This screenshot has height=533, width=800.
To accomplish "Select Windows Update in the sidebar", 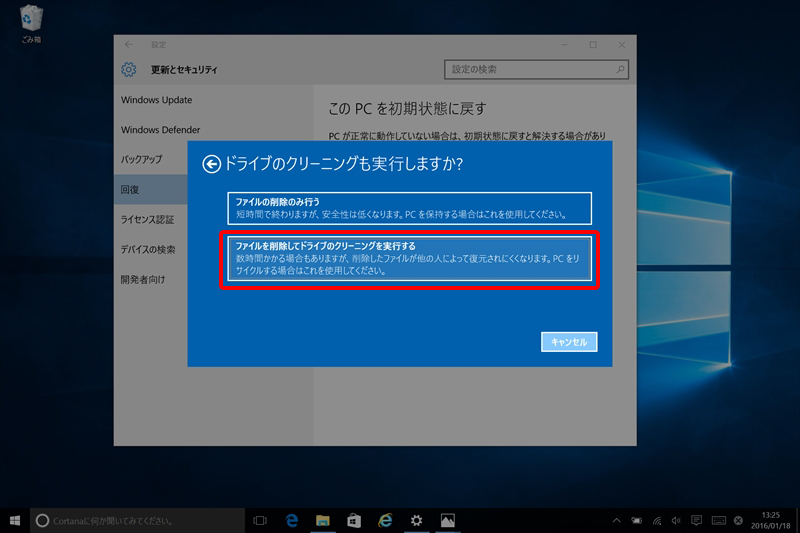I will [x=156, y=100].
